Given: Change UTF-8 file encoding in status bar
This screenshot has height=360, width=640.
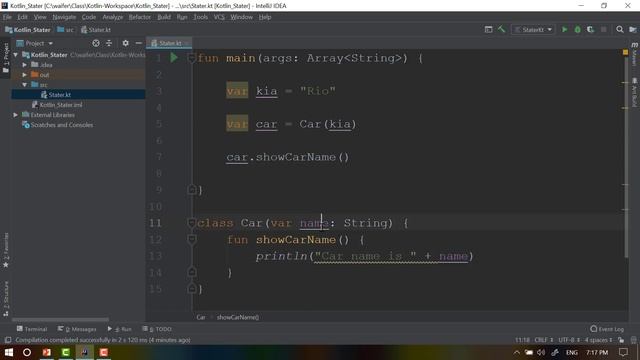Looking at the screenshot, I should tap(569, 340).
